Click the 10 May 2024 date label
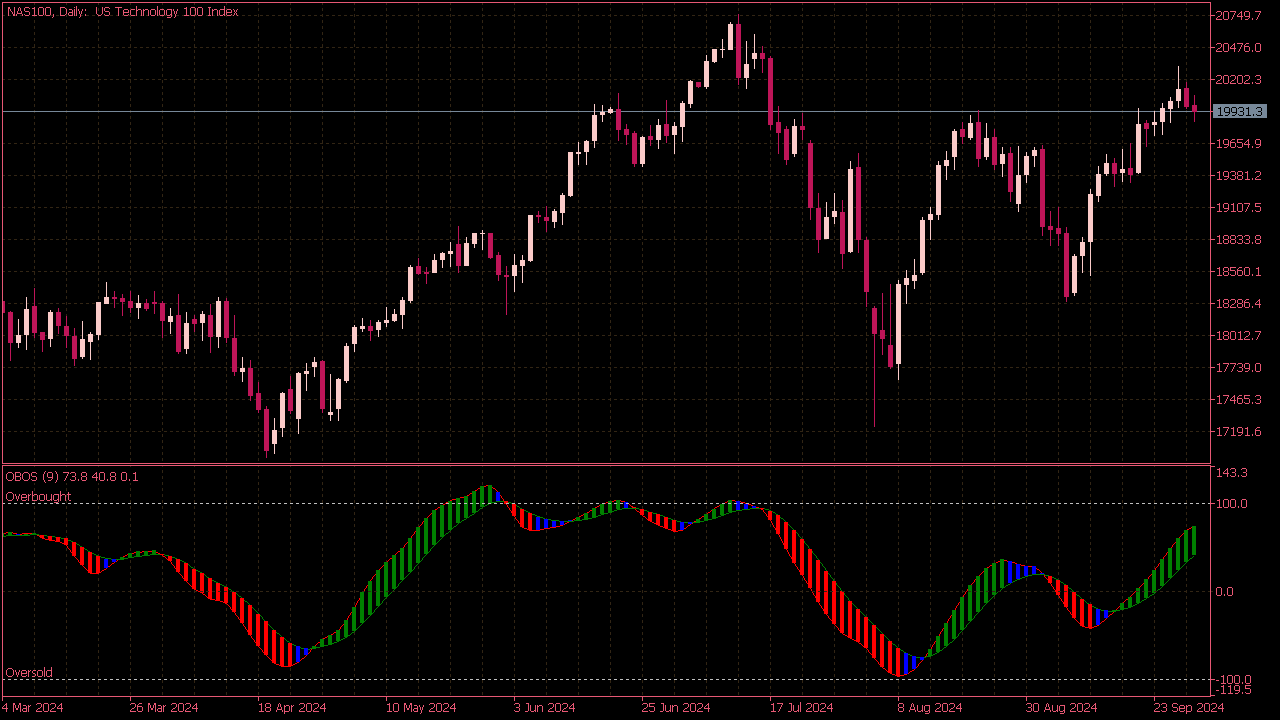 [x=420, y=708]
